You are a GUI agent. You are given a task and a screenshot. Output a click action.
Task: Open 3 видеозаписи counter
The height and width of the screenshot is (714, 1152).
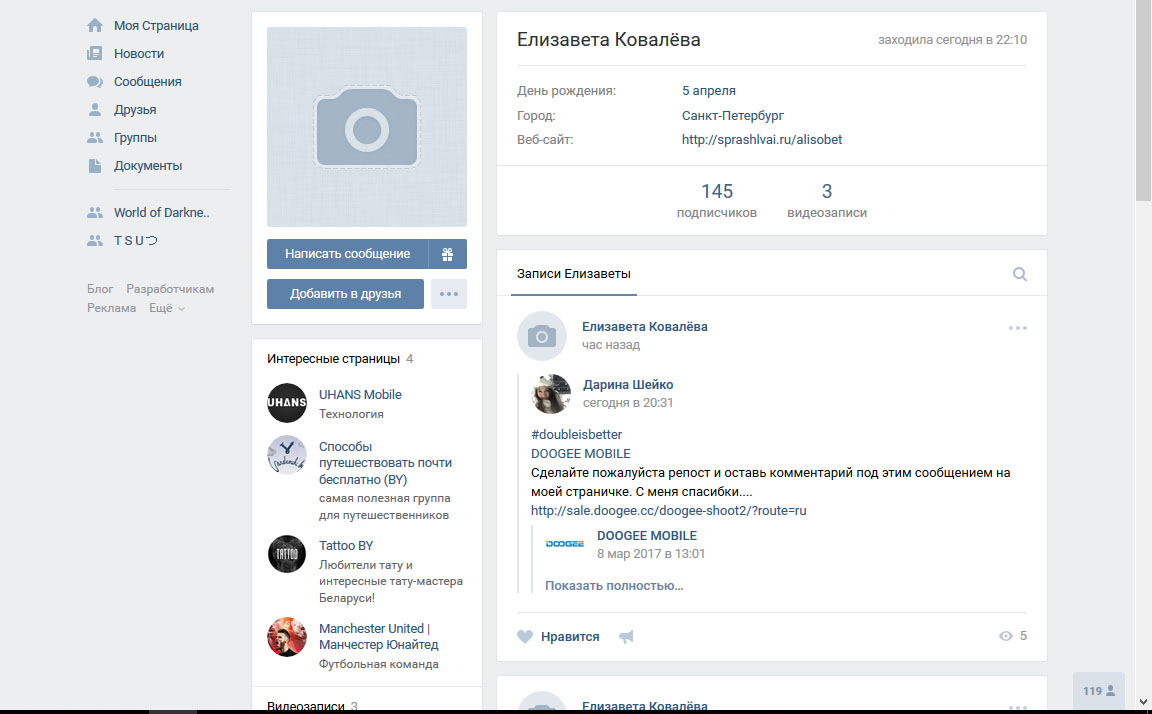[827, 201]
